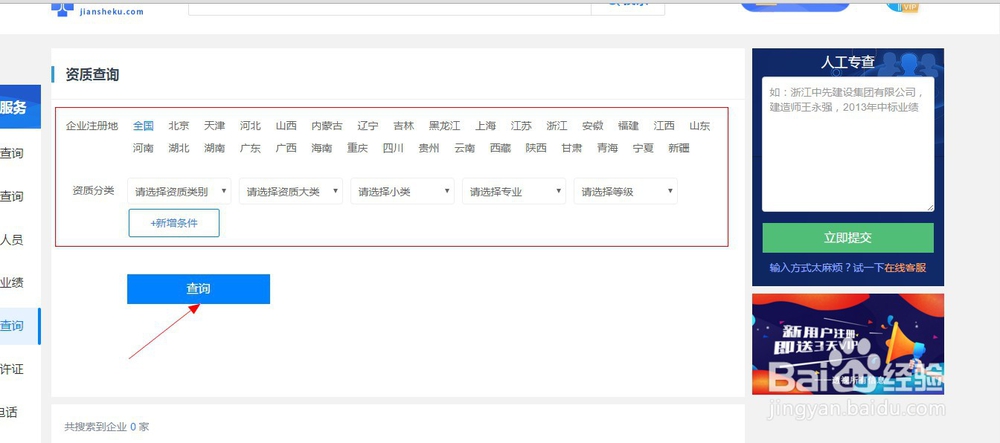Viewport: 1000px width, 443px height.
Task: Select 山东 region filter
Action: pyautogui.click(x=700, y=126)
